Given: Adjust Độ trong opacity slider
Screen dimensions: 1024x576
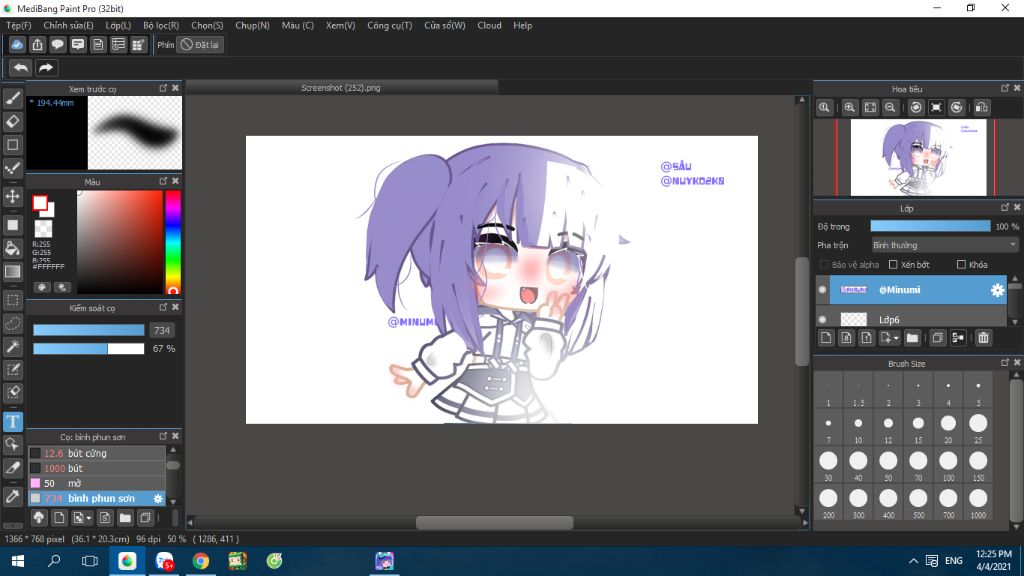Looking at the screenshot, I should pos(930,226).
